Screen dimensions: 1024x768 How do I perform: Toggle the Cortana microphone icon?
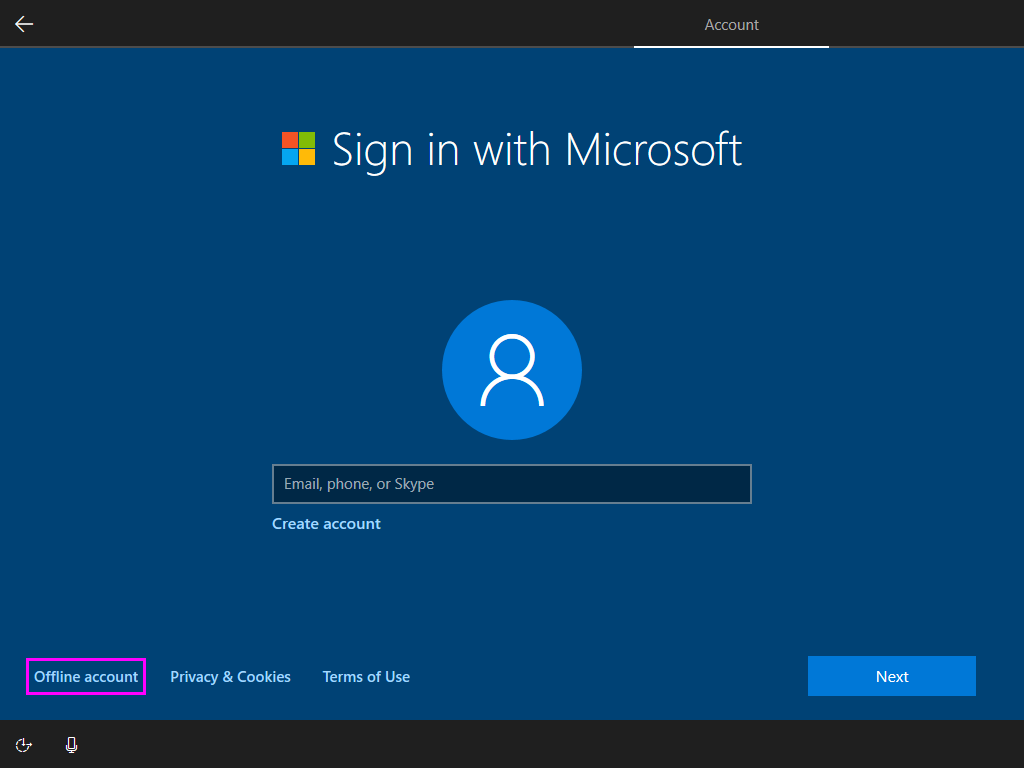point(71,745)
